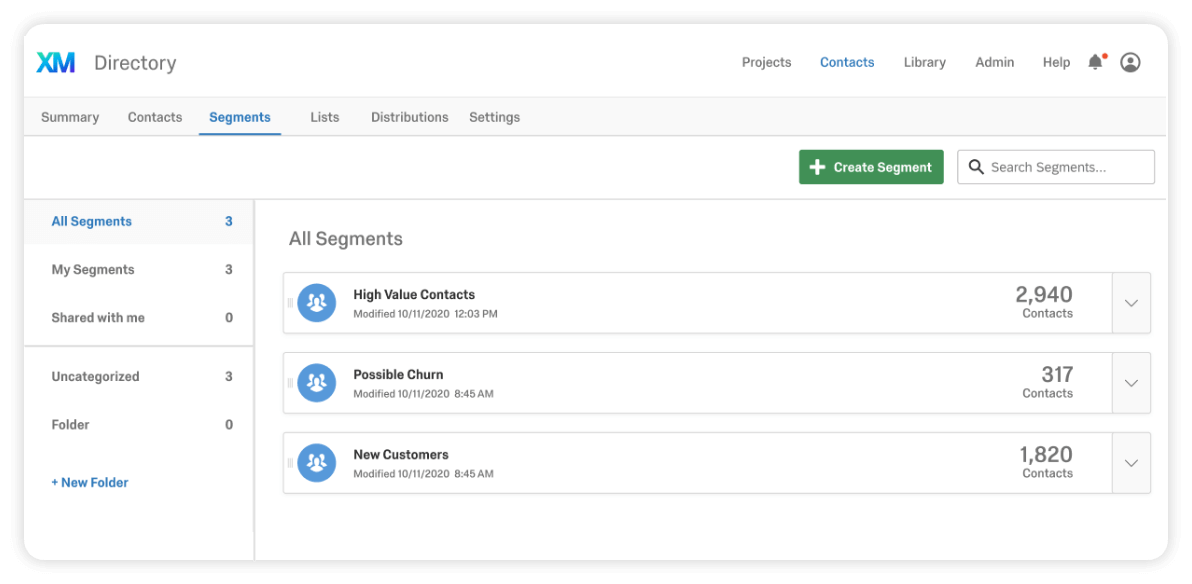The height and width of the screenshot is (584, 1192).
Task: Click the drag handle beside High Value Contacts
Action: pos(290,303)
